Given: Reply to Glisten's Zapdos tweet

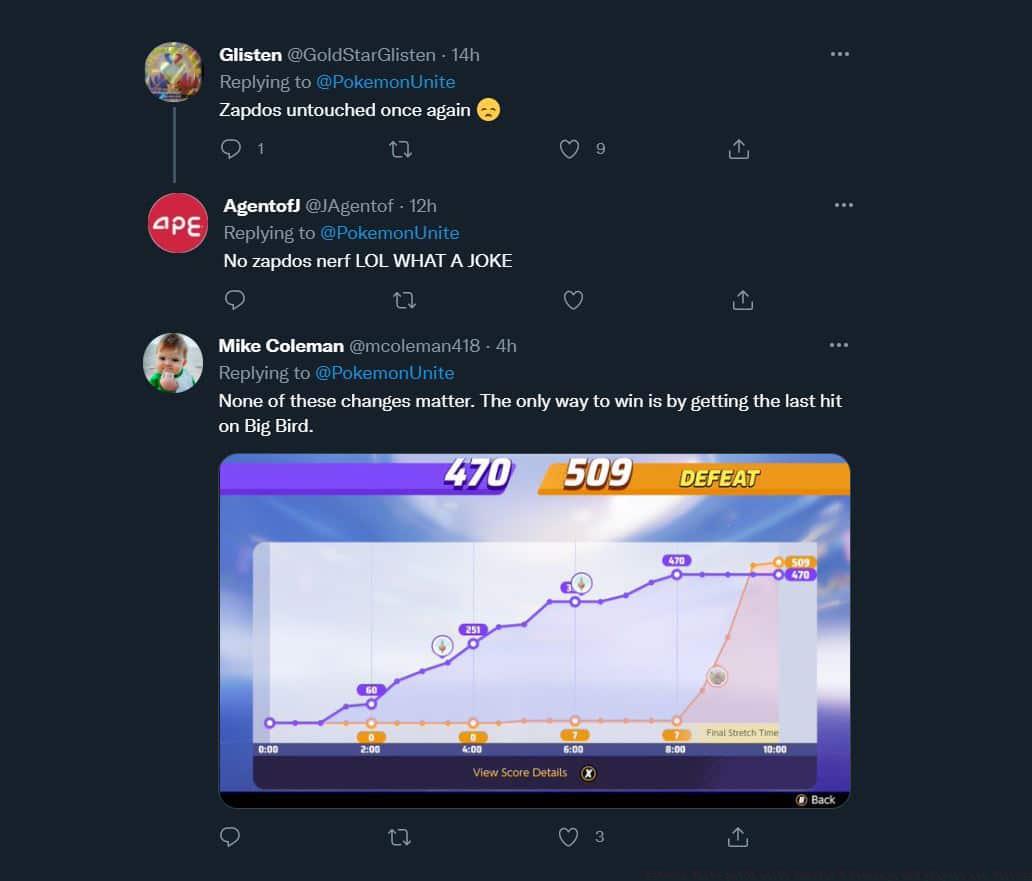Looking at the screenshot, I should click(x=231, y=149).
